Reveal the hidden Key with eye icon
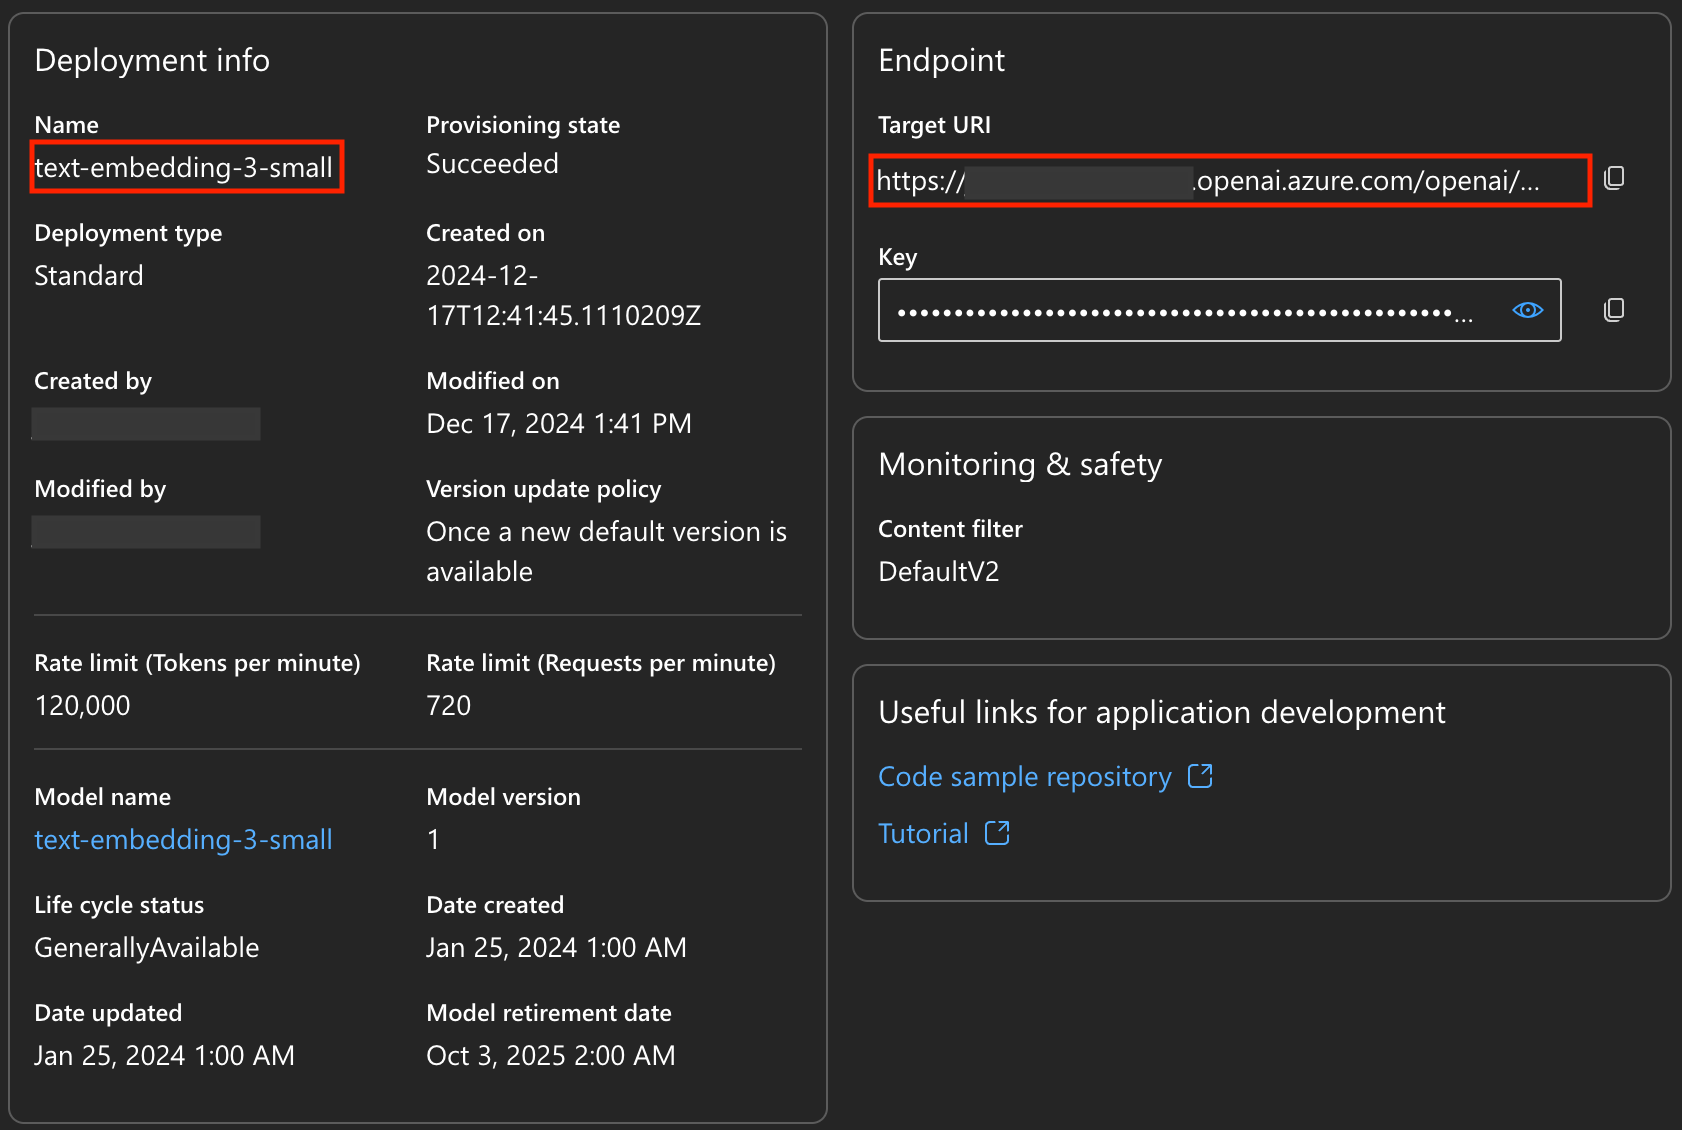 coord(1527,310)
